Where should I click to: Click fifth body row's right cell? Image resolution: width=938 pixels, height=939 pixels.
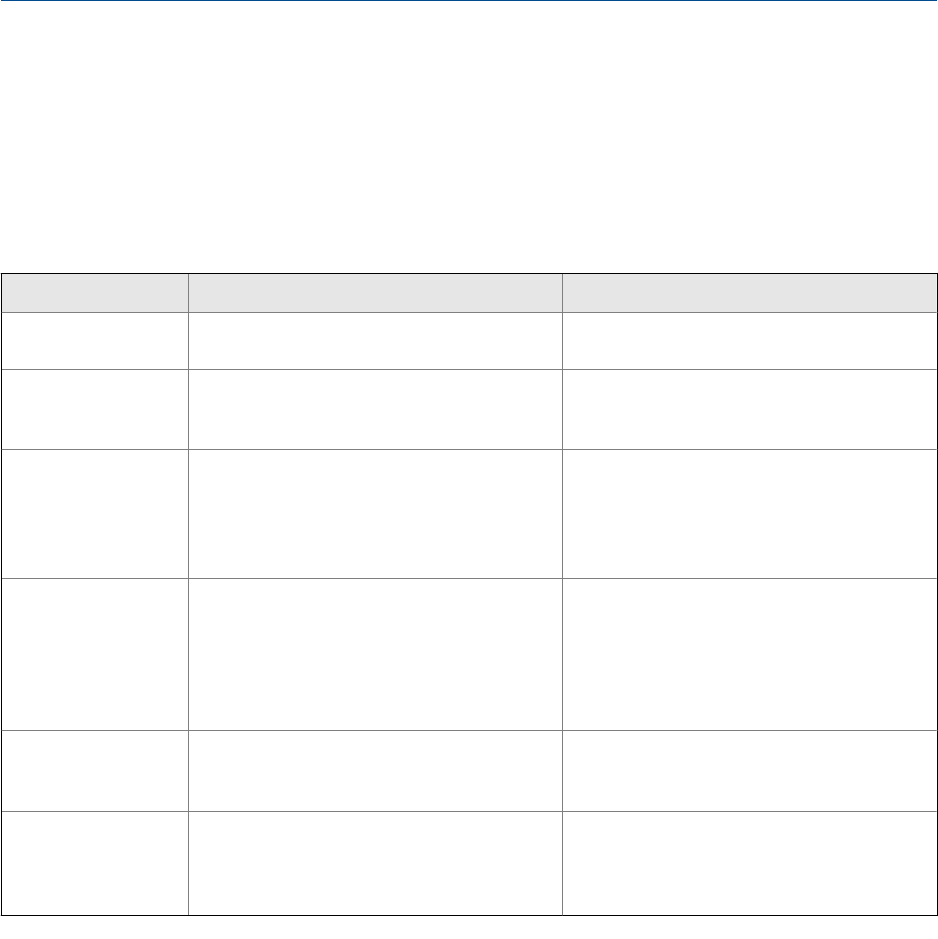tap(749, 769)
